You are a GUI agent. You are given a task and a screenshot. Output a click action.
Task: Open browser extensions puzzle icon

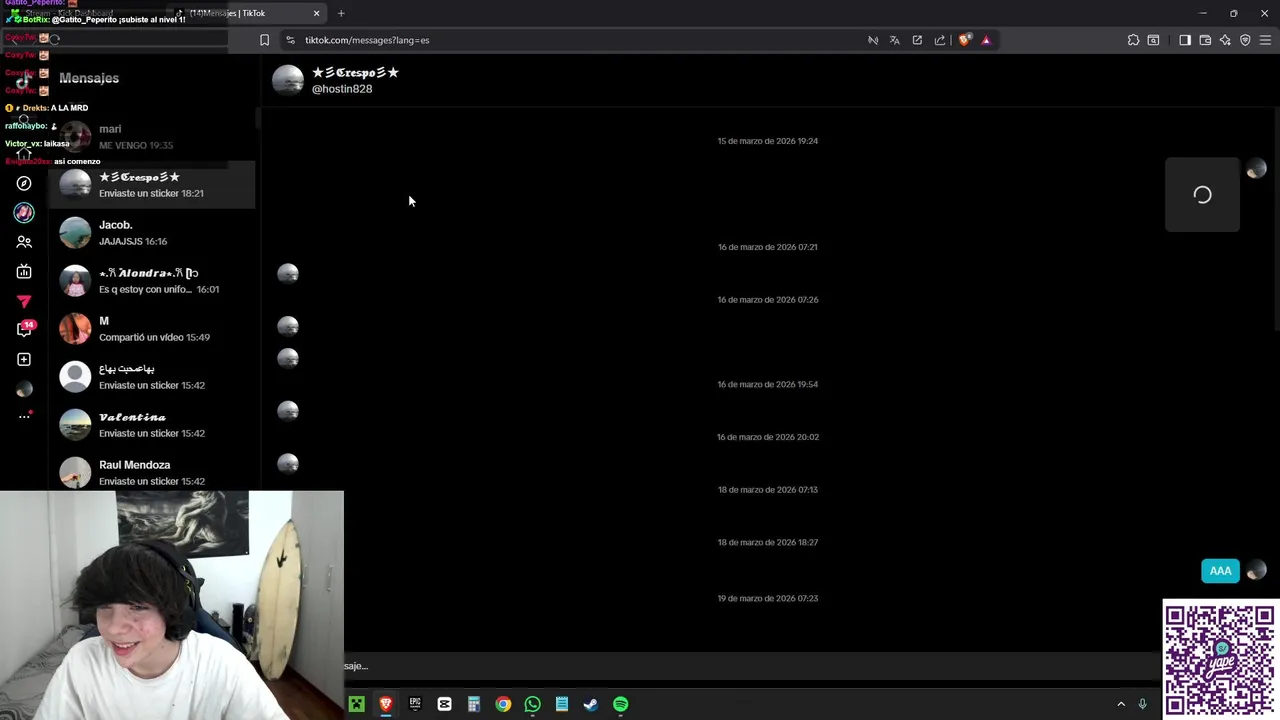click(x=1133, y=40)
